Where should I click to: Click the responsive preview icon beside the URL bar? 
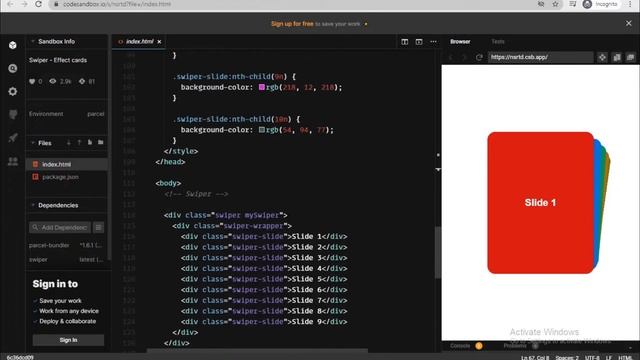(x=617, y=58)
